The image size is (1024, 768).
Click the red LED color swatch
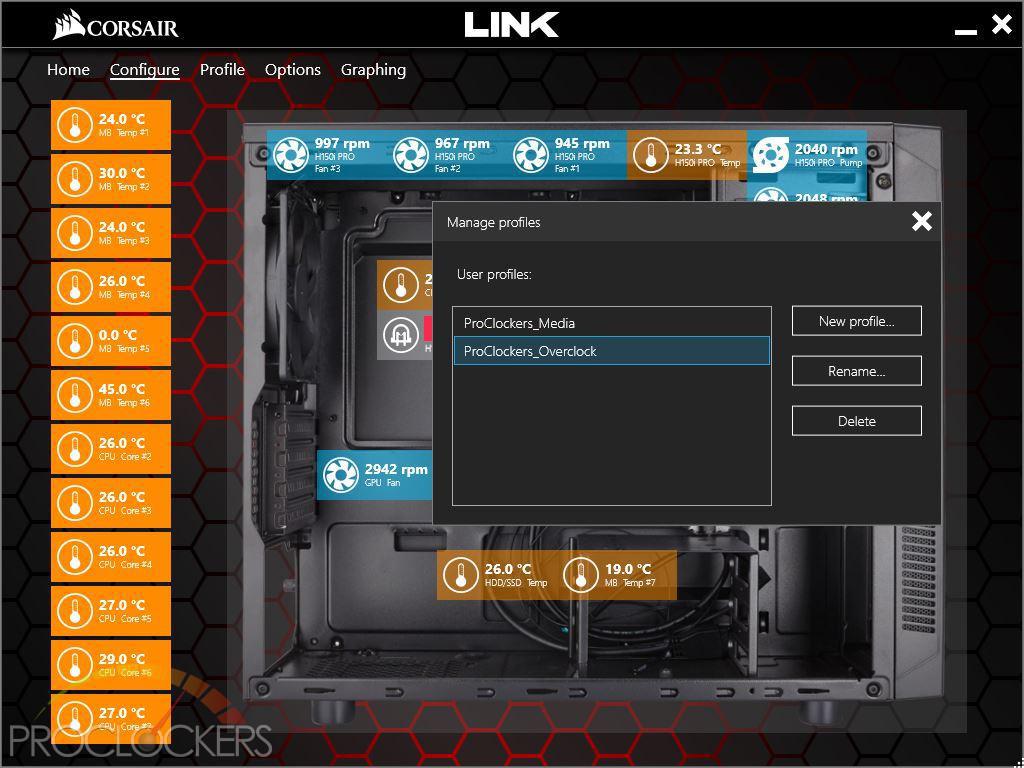pyautogui.click(x=428, y=330)
